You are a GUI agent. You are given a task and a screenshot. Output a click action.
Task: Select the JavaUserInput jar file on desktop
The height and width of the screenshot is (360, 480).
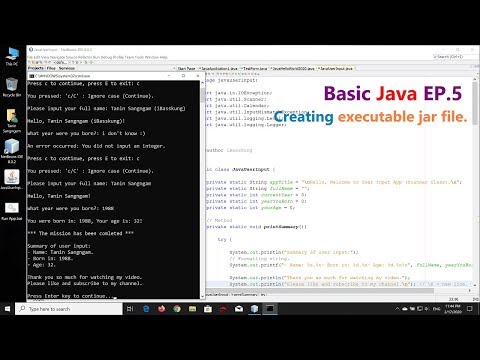tap(12, 180)
